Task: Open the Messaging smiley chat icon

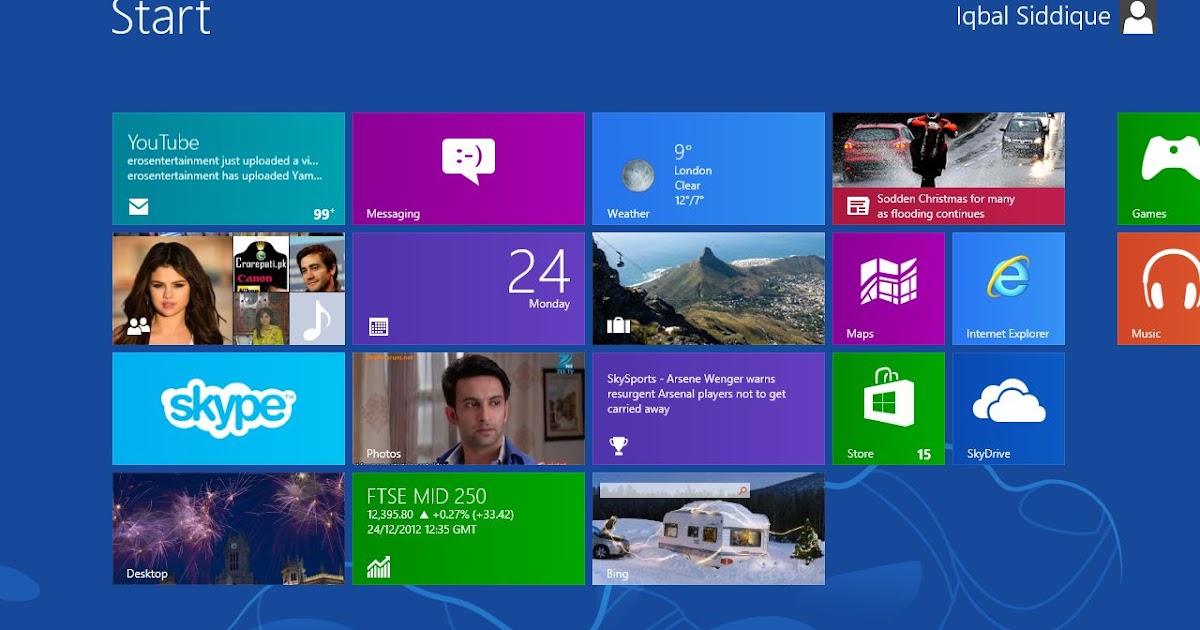Action: [468, 160]
